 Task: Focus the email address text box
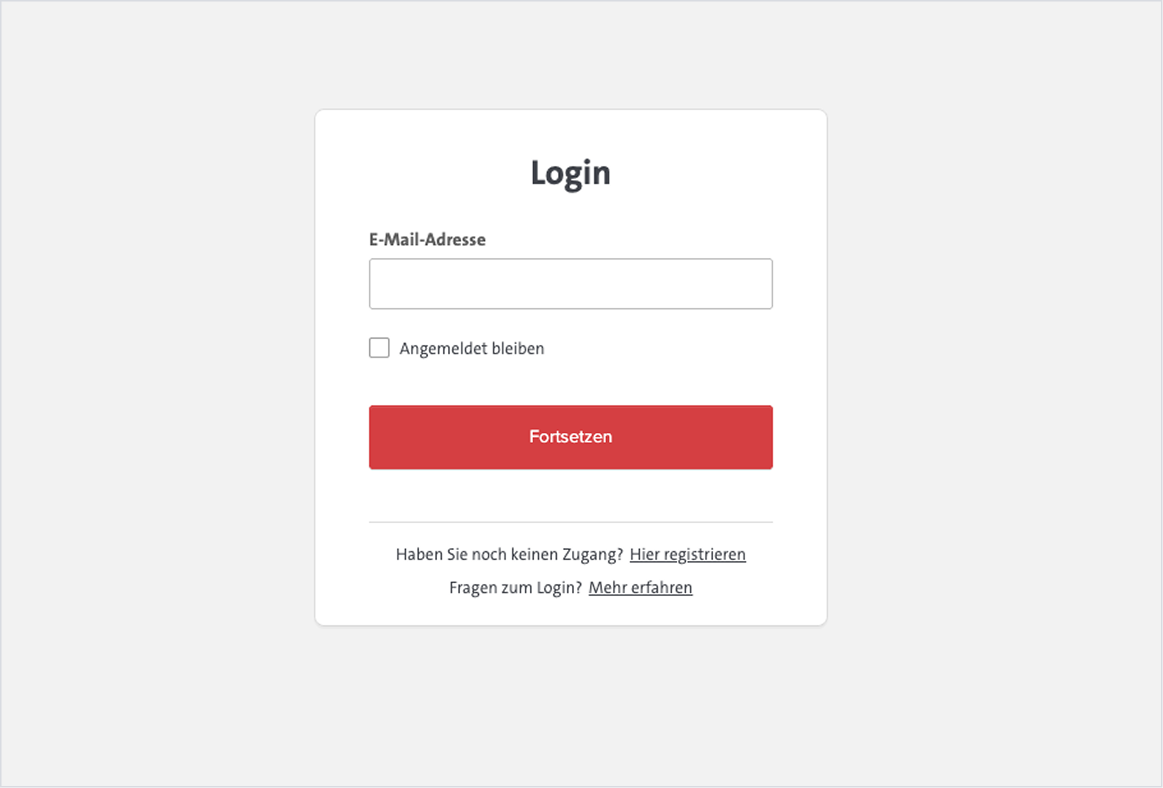(x=570, y=284)
